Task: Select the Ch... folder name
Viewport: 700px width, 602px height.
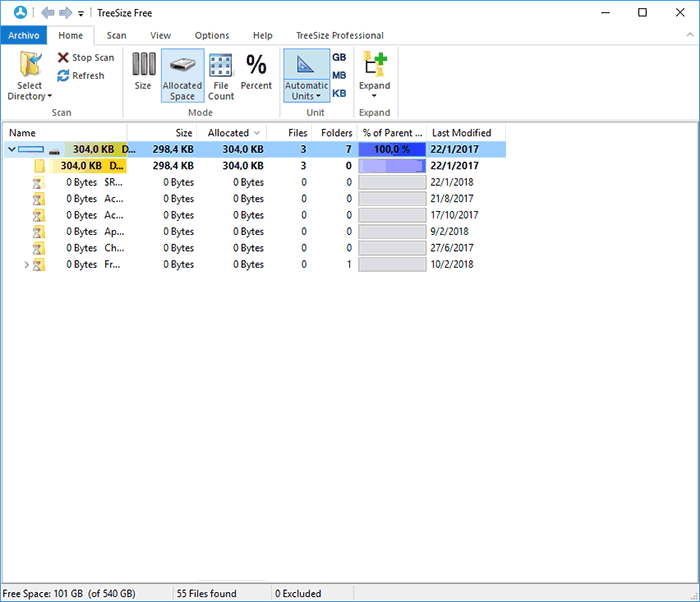Action: tap(114, 248)
